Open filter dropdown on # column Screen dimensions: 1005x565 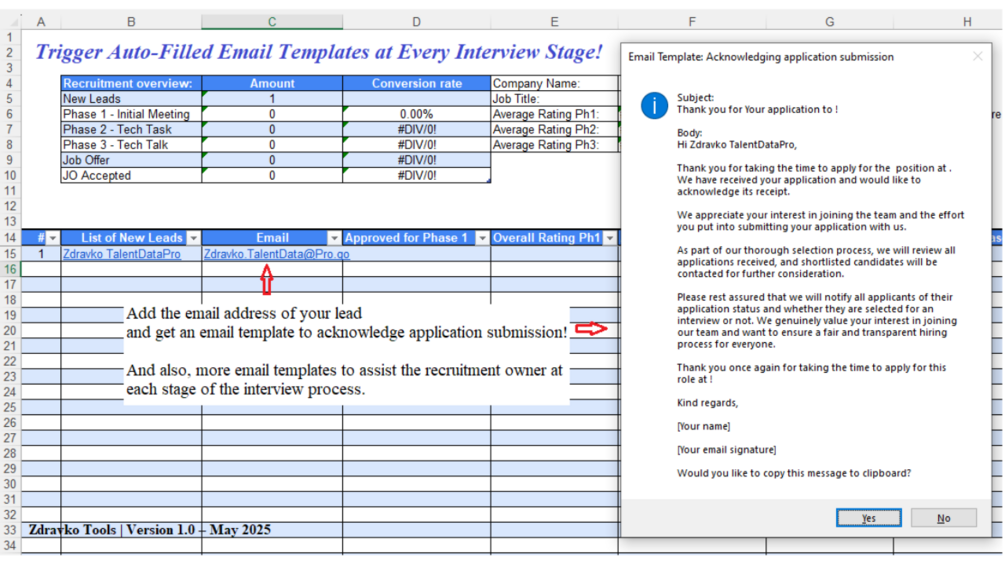53,238
